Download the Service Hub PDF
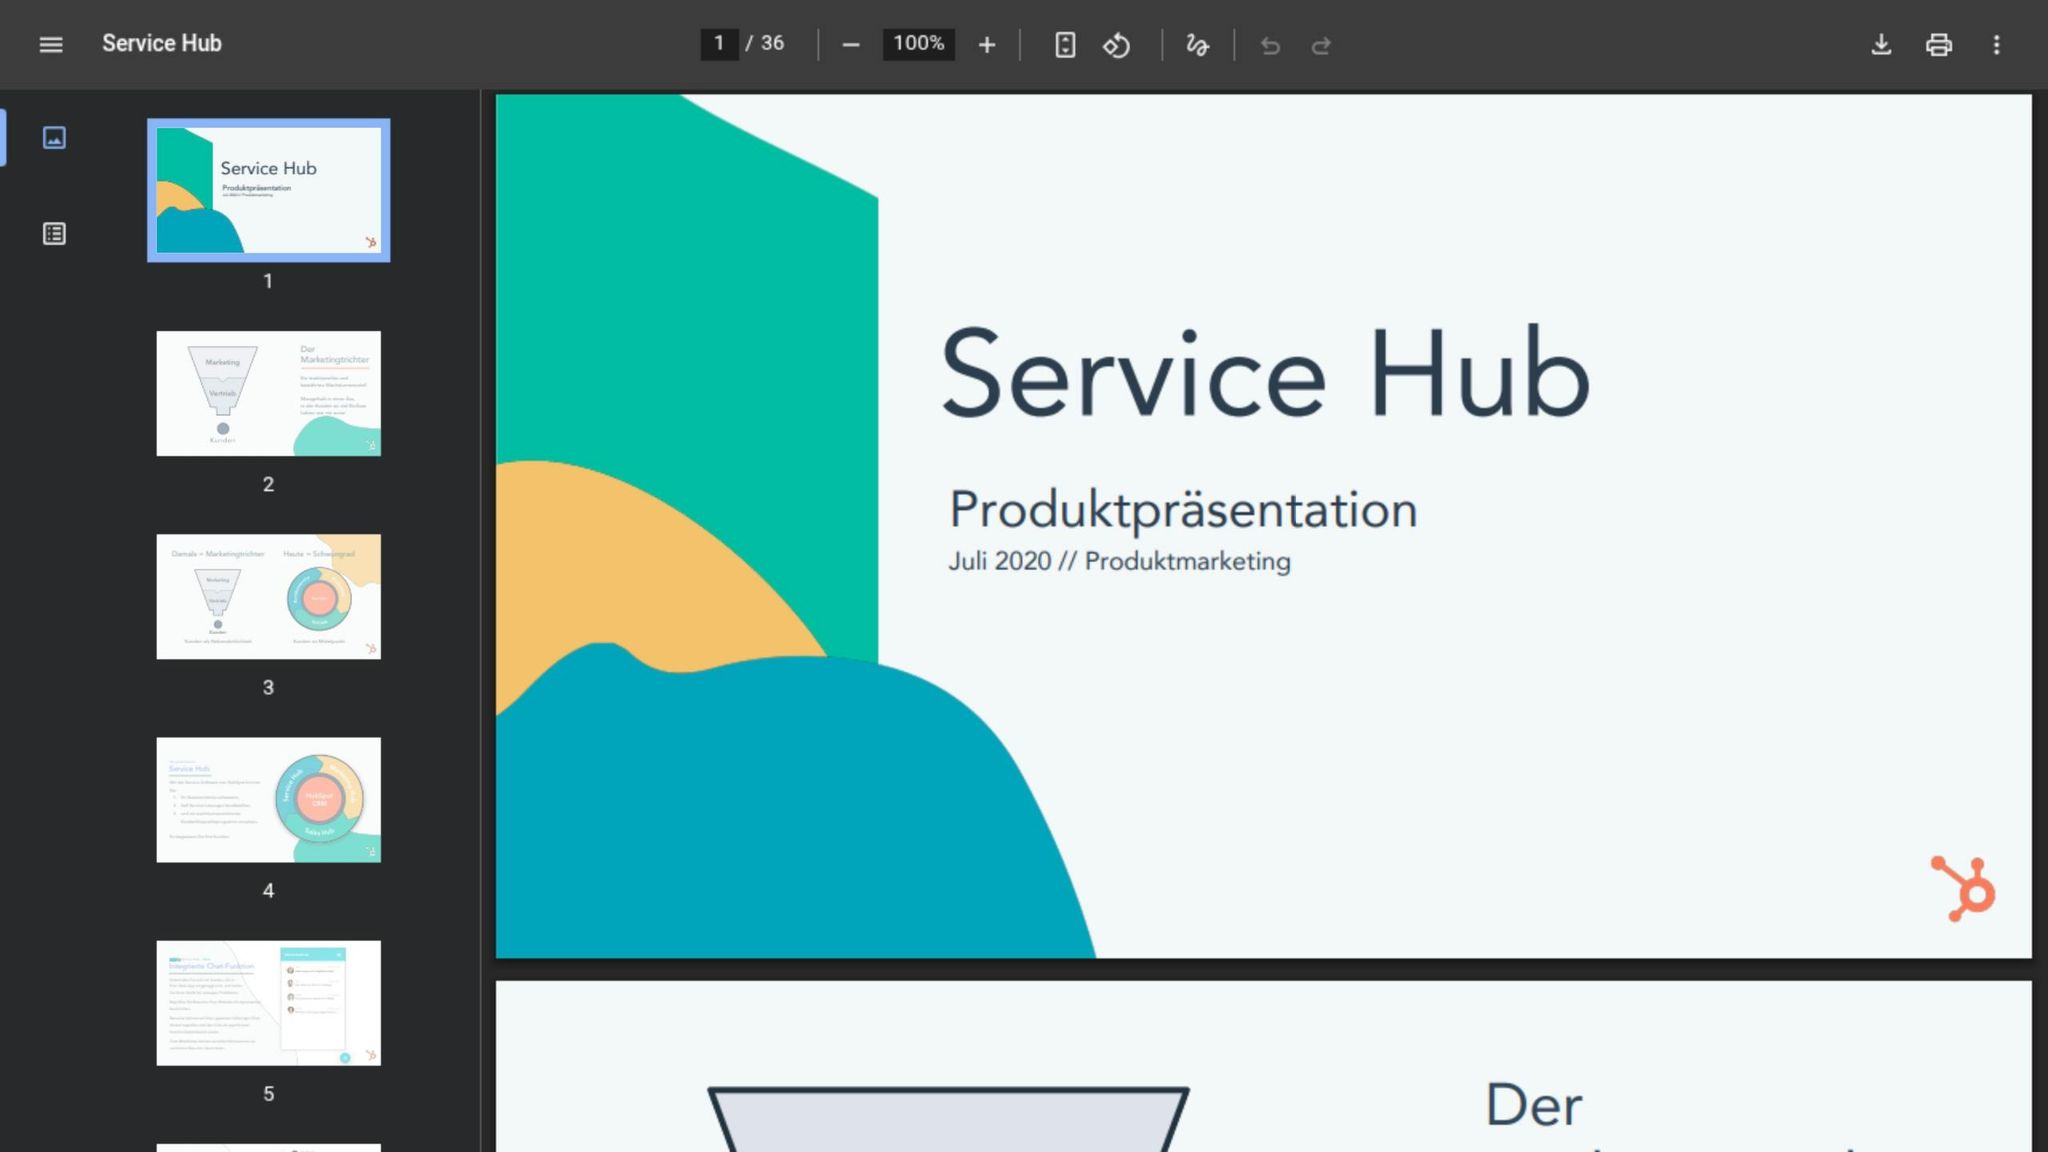2048x1152 pixels. coord(1881,44)
